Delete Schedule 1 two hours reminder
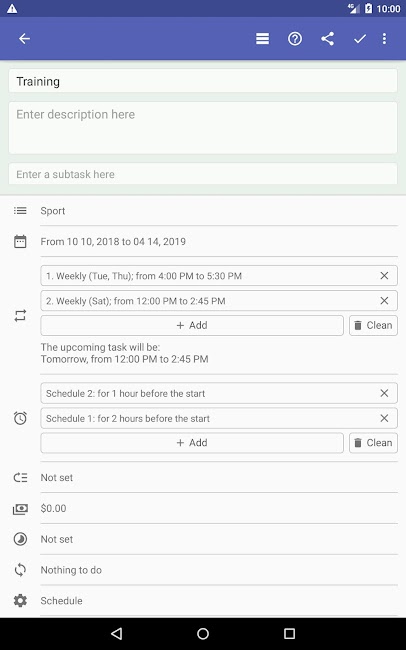 [384, 418]
